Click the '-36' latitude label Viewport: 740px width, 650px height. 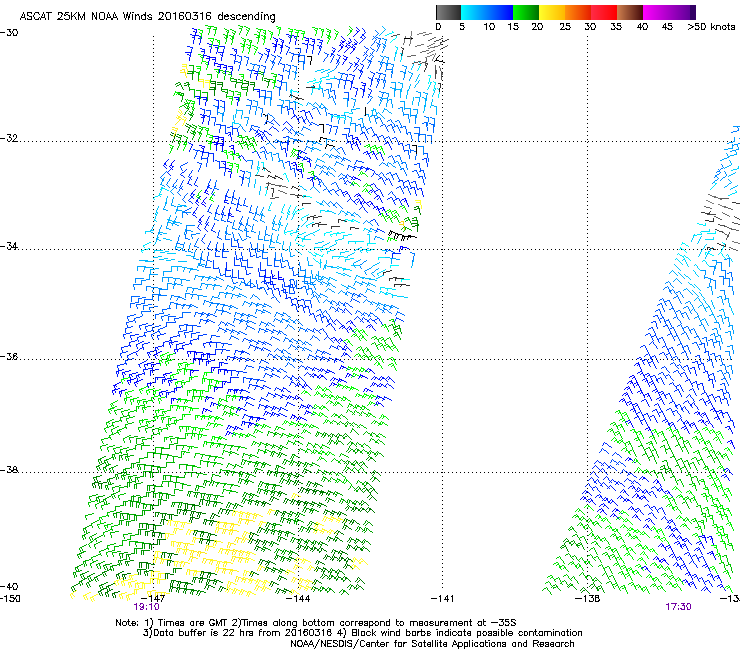pos(9,356)
